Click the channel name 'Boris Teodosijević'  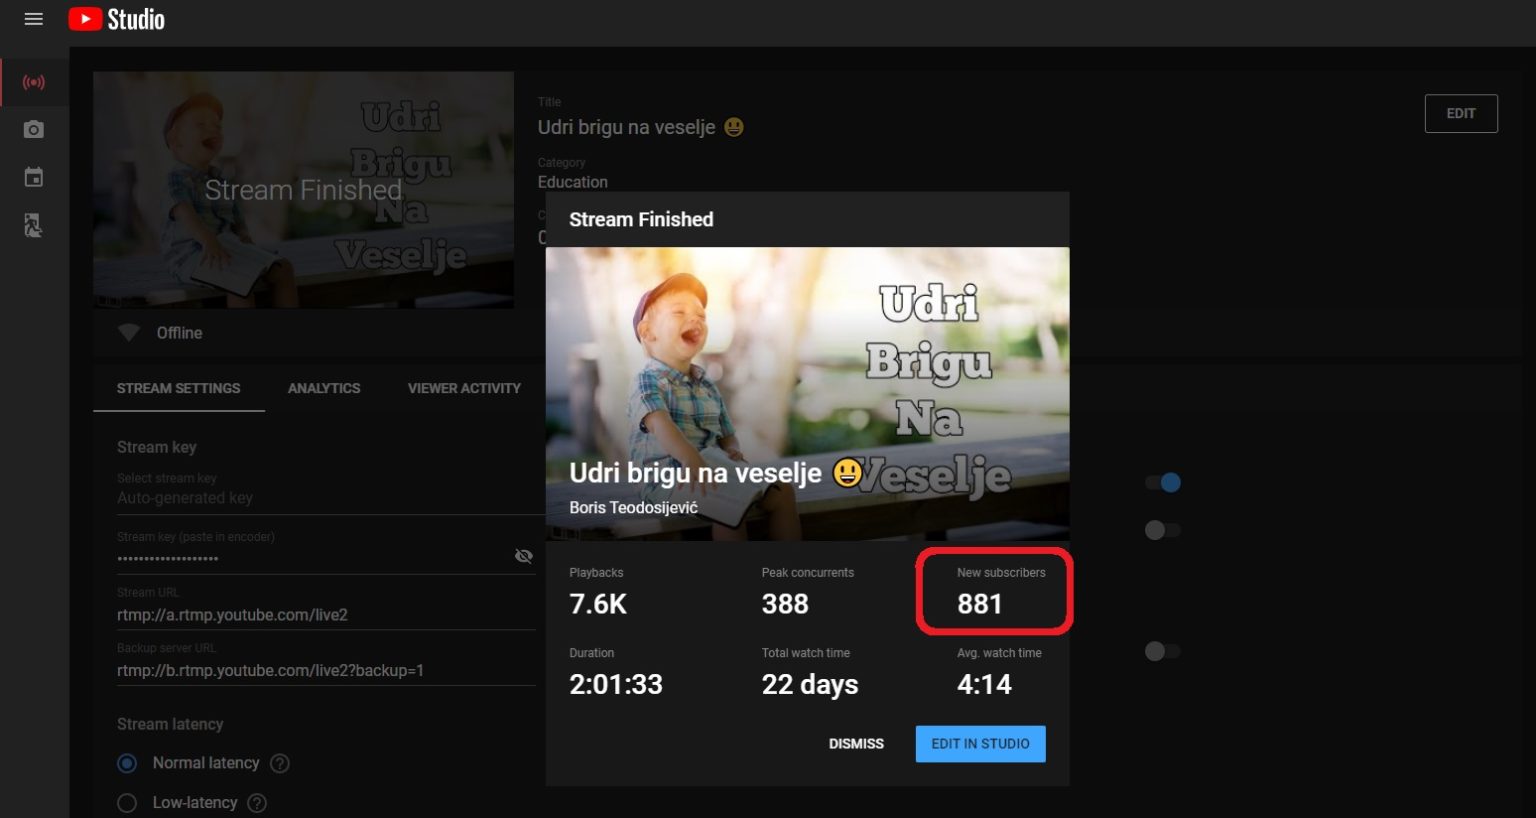(634, 508)
